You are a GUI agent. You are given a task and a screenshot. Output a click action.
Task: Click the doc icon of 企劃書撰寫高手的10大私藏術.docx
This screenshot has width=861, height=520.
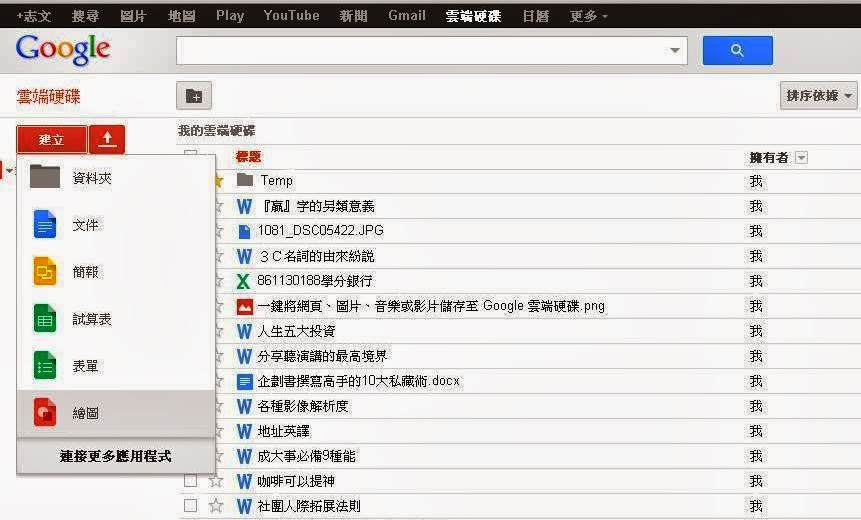244,381
